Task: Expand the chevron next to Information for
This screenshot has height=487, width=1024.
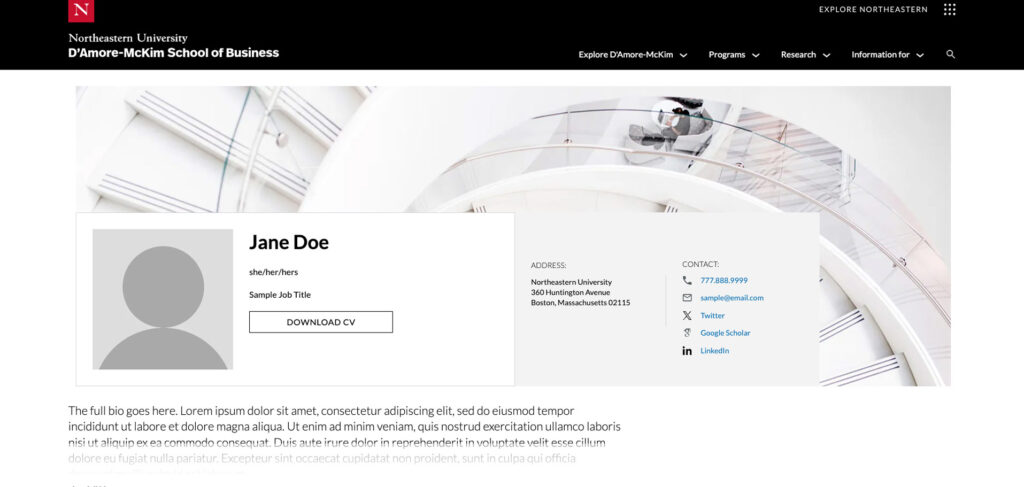Action: pyautogui.click(x=920, y=55)
